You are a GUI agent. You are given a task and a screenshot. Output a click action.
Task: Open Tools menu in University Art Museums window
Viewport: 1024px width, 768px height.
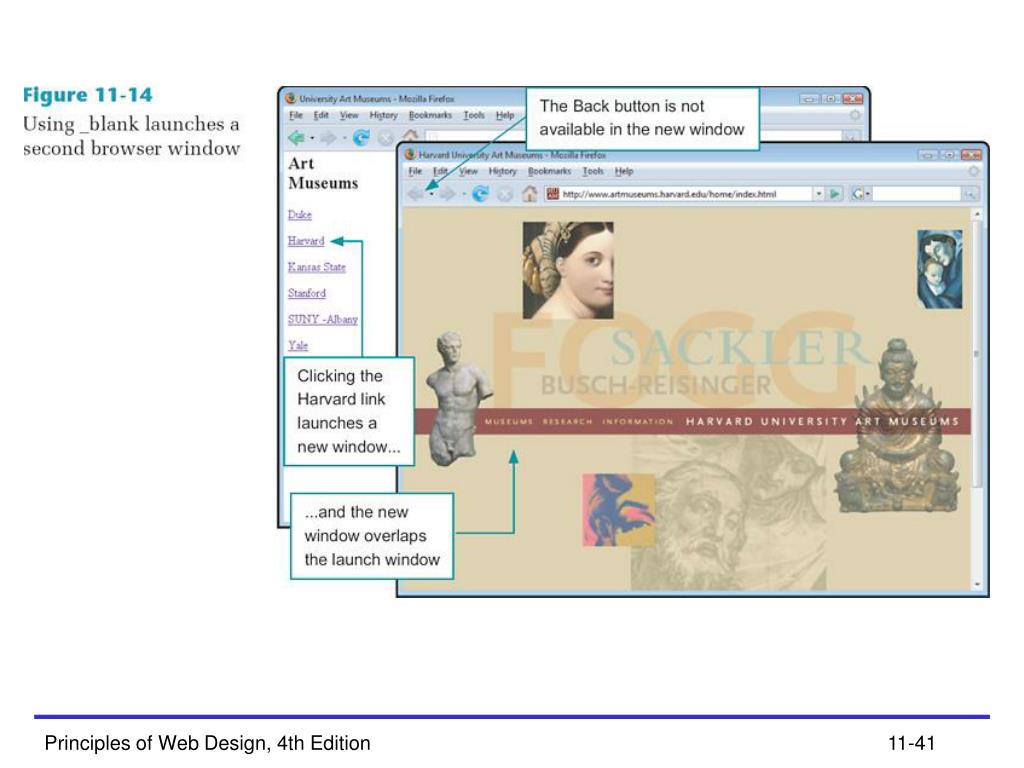click(474, 115)
